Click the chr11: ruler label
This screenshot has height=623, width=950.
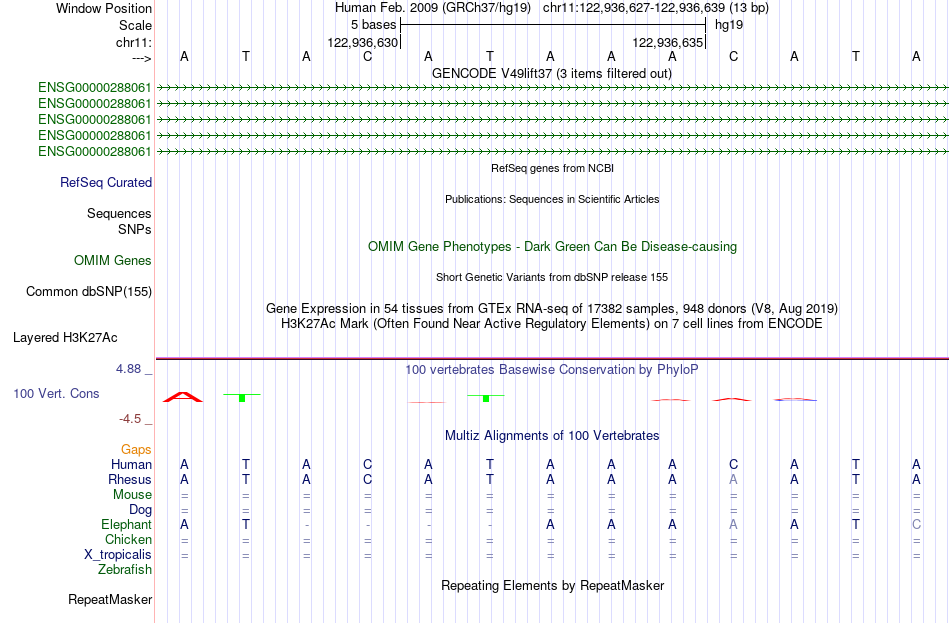coord(133,42)
